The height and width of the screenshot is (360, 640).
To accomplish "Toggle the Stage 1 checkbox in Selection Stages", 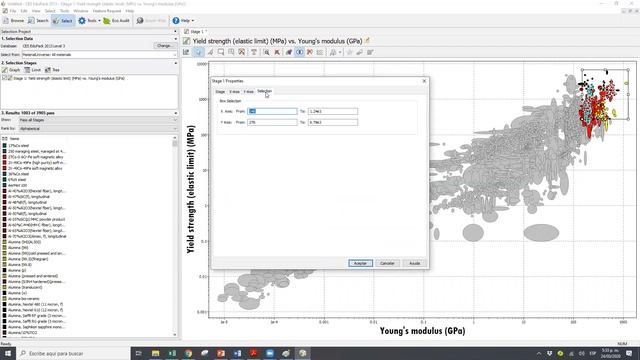I will coord(4,78).
